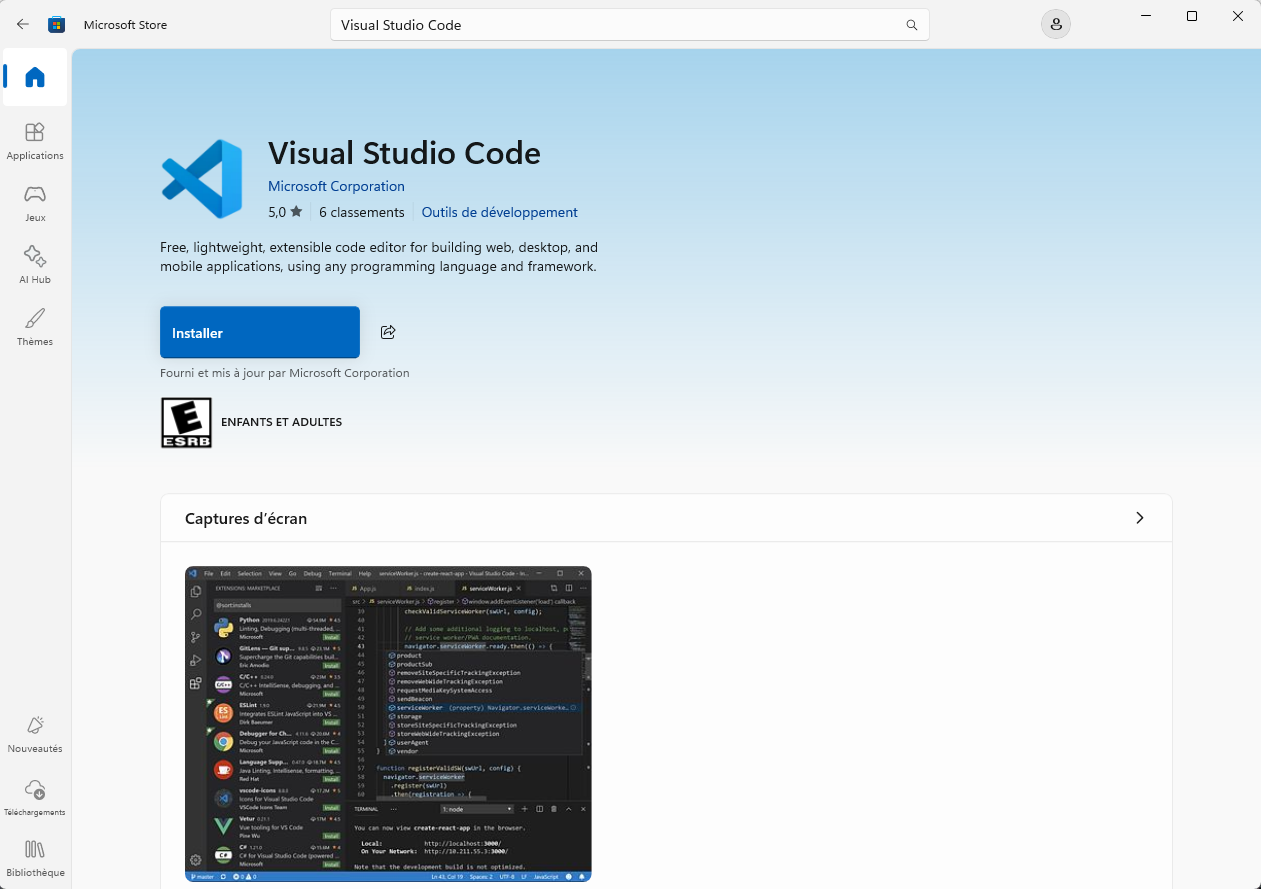
Task: View the 6 classements ratings
Action: 362,212
